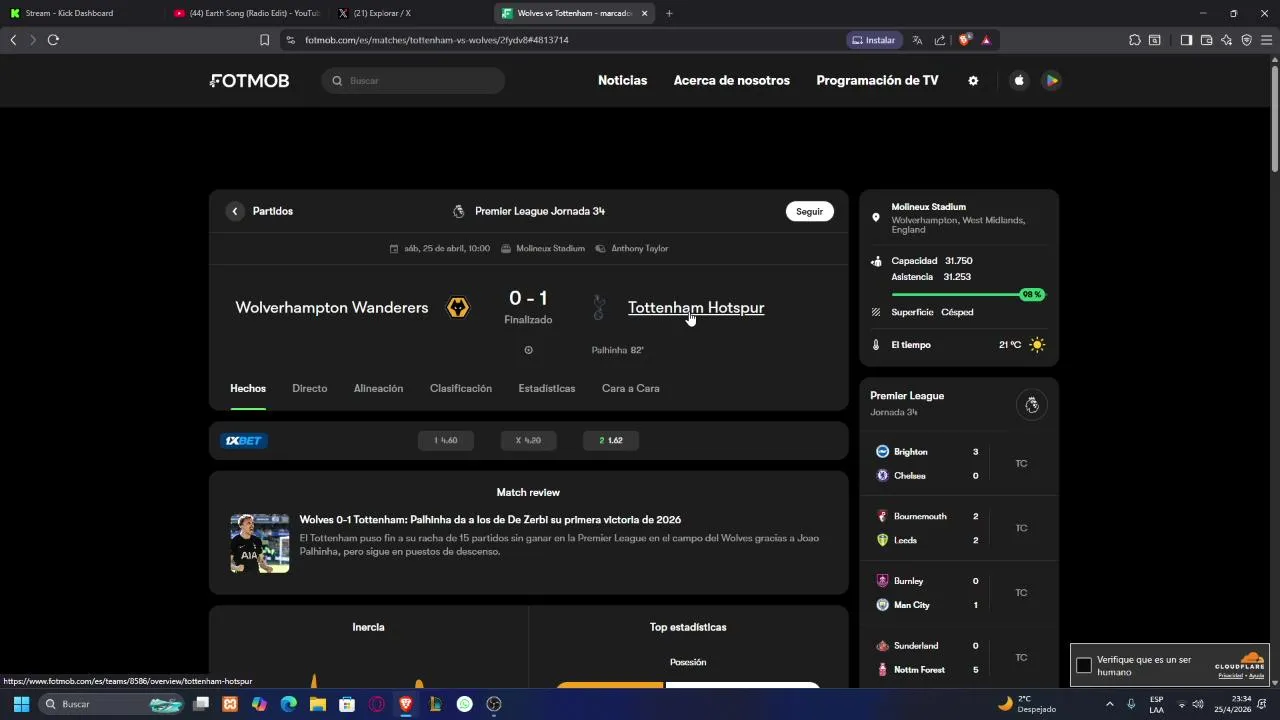The image size is (1280, 720).
Task: Open WhatsApp from the taskbar
Action: click(x=464, y=704)
